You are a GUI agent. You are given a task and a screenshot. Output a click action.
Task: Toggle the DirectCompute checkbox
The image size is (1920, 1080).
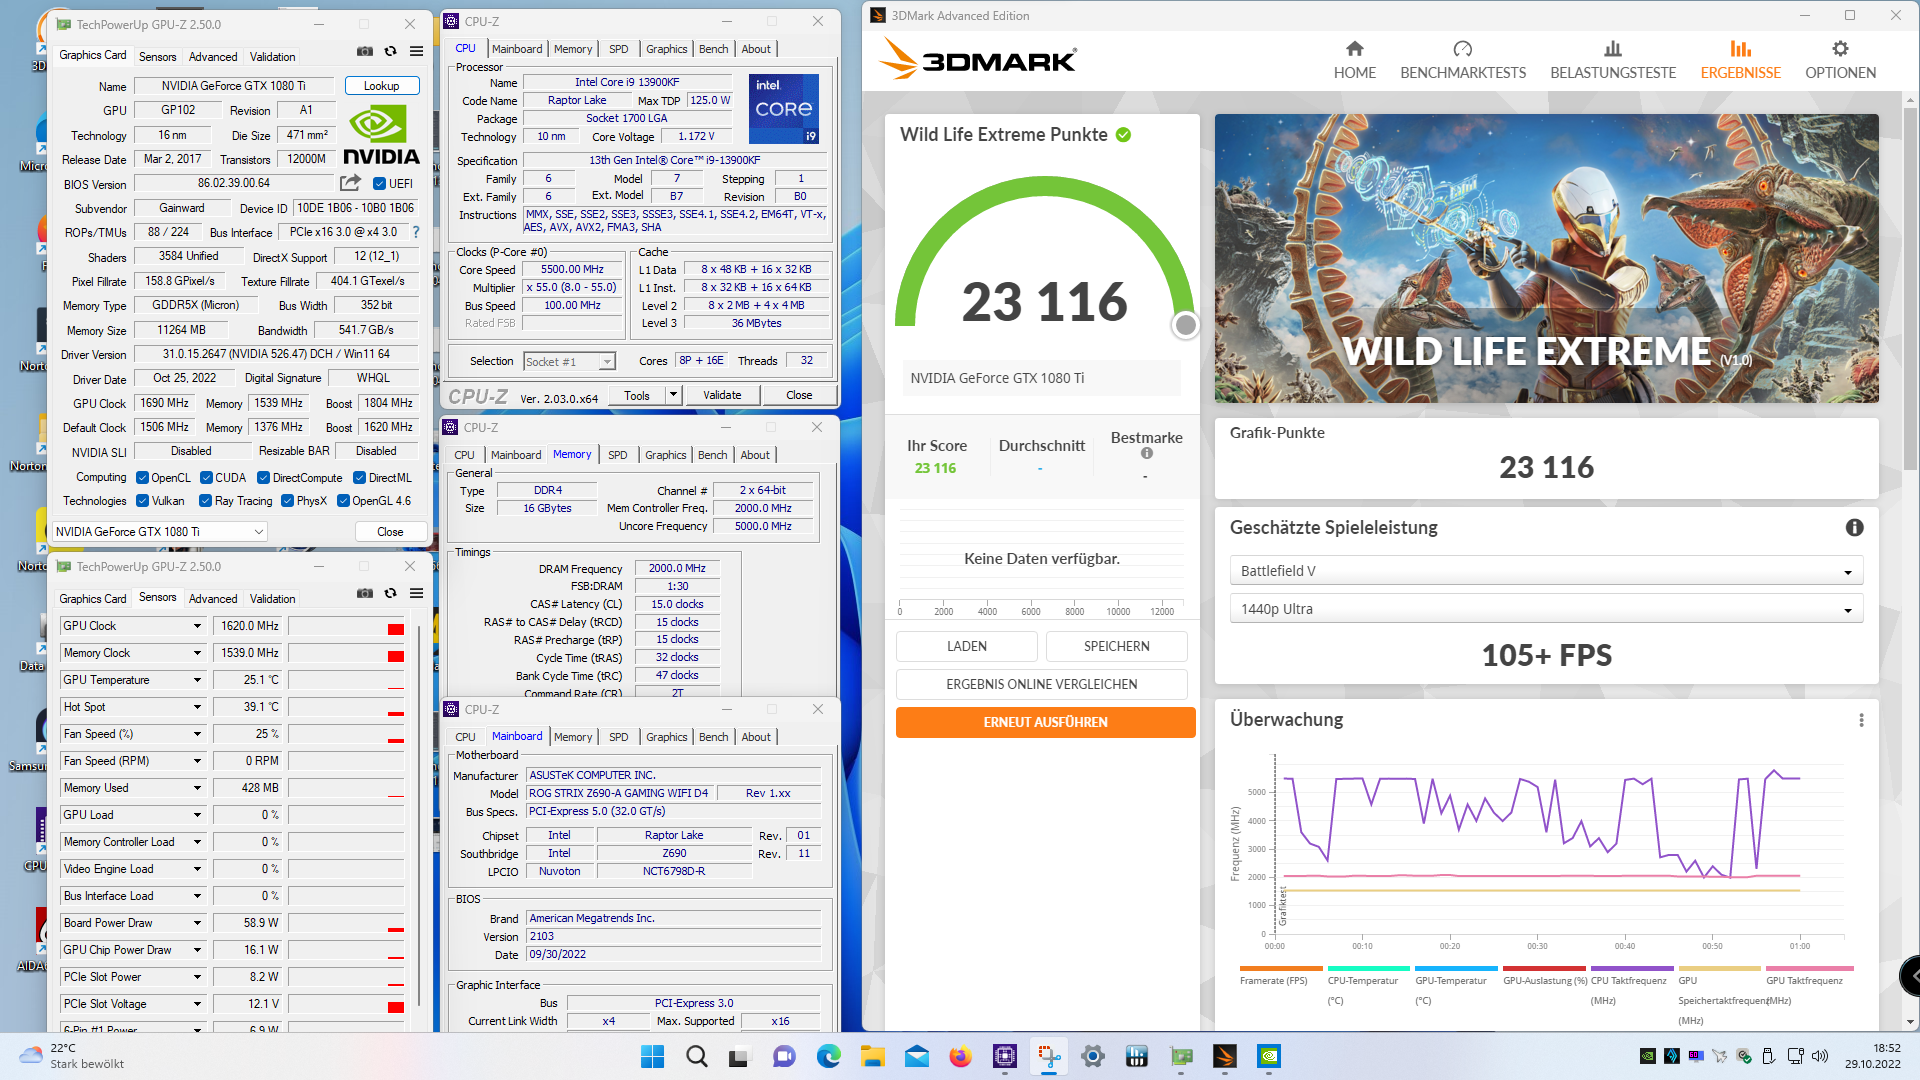[x=263, y=477]
